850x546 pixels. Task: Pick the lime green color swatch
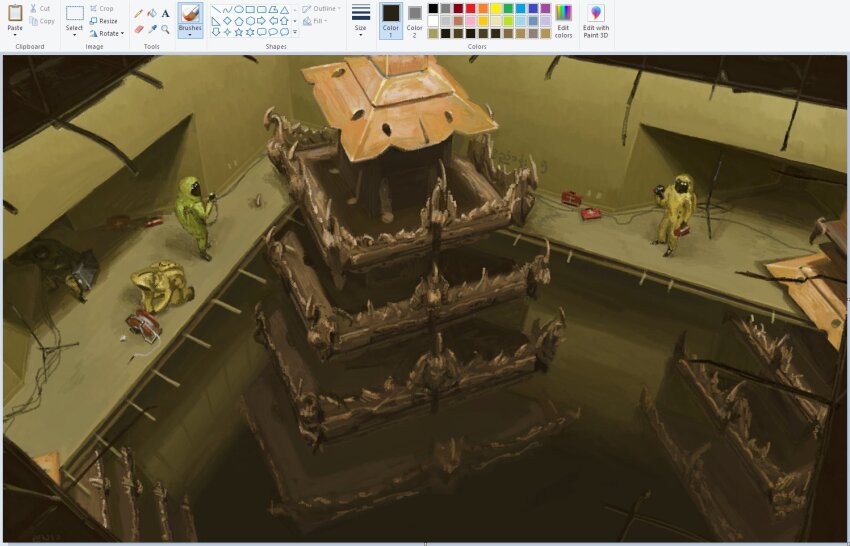pyautogui.click(x=508, y=21)
